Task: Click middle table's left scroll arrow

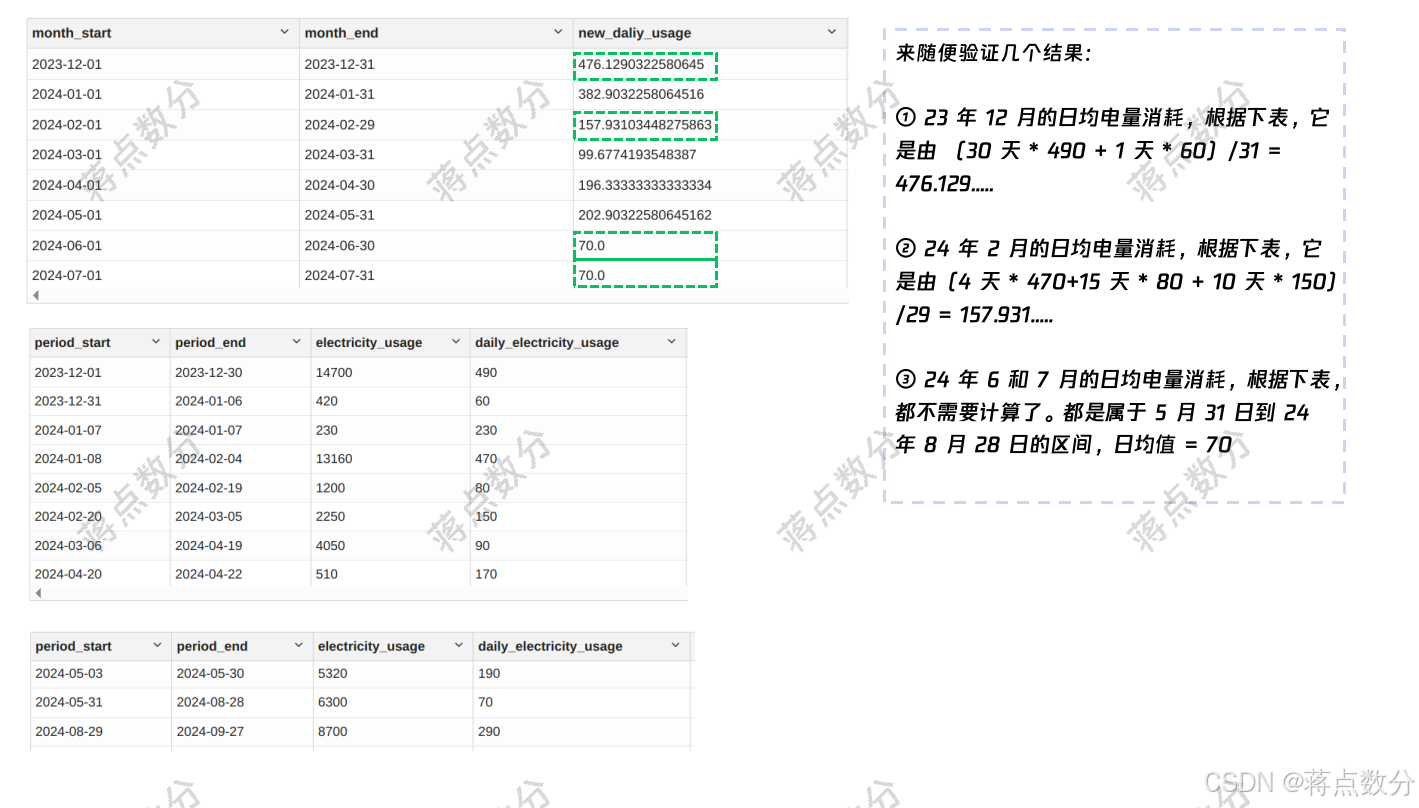Action: [37, 593]
